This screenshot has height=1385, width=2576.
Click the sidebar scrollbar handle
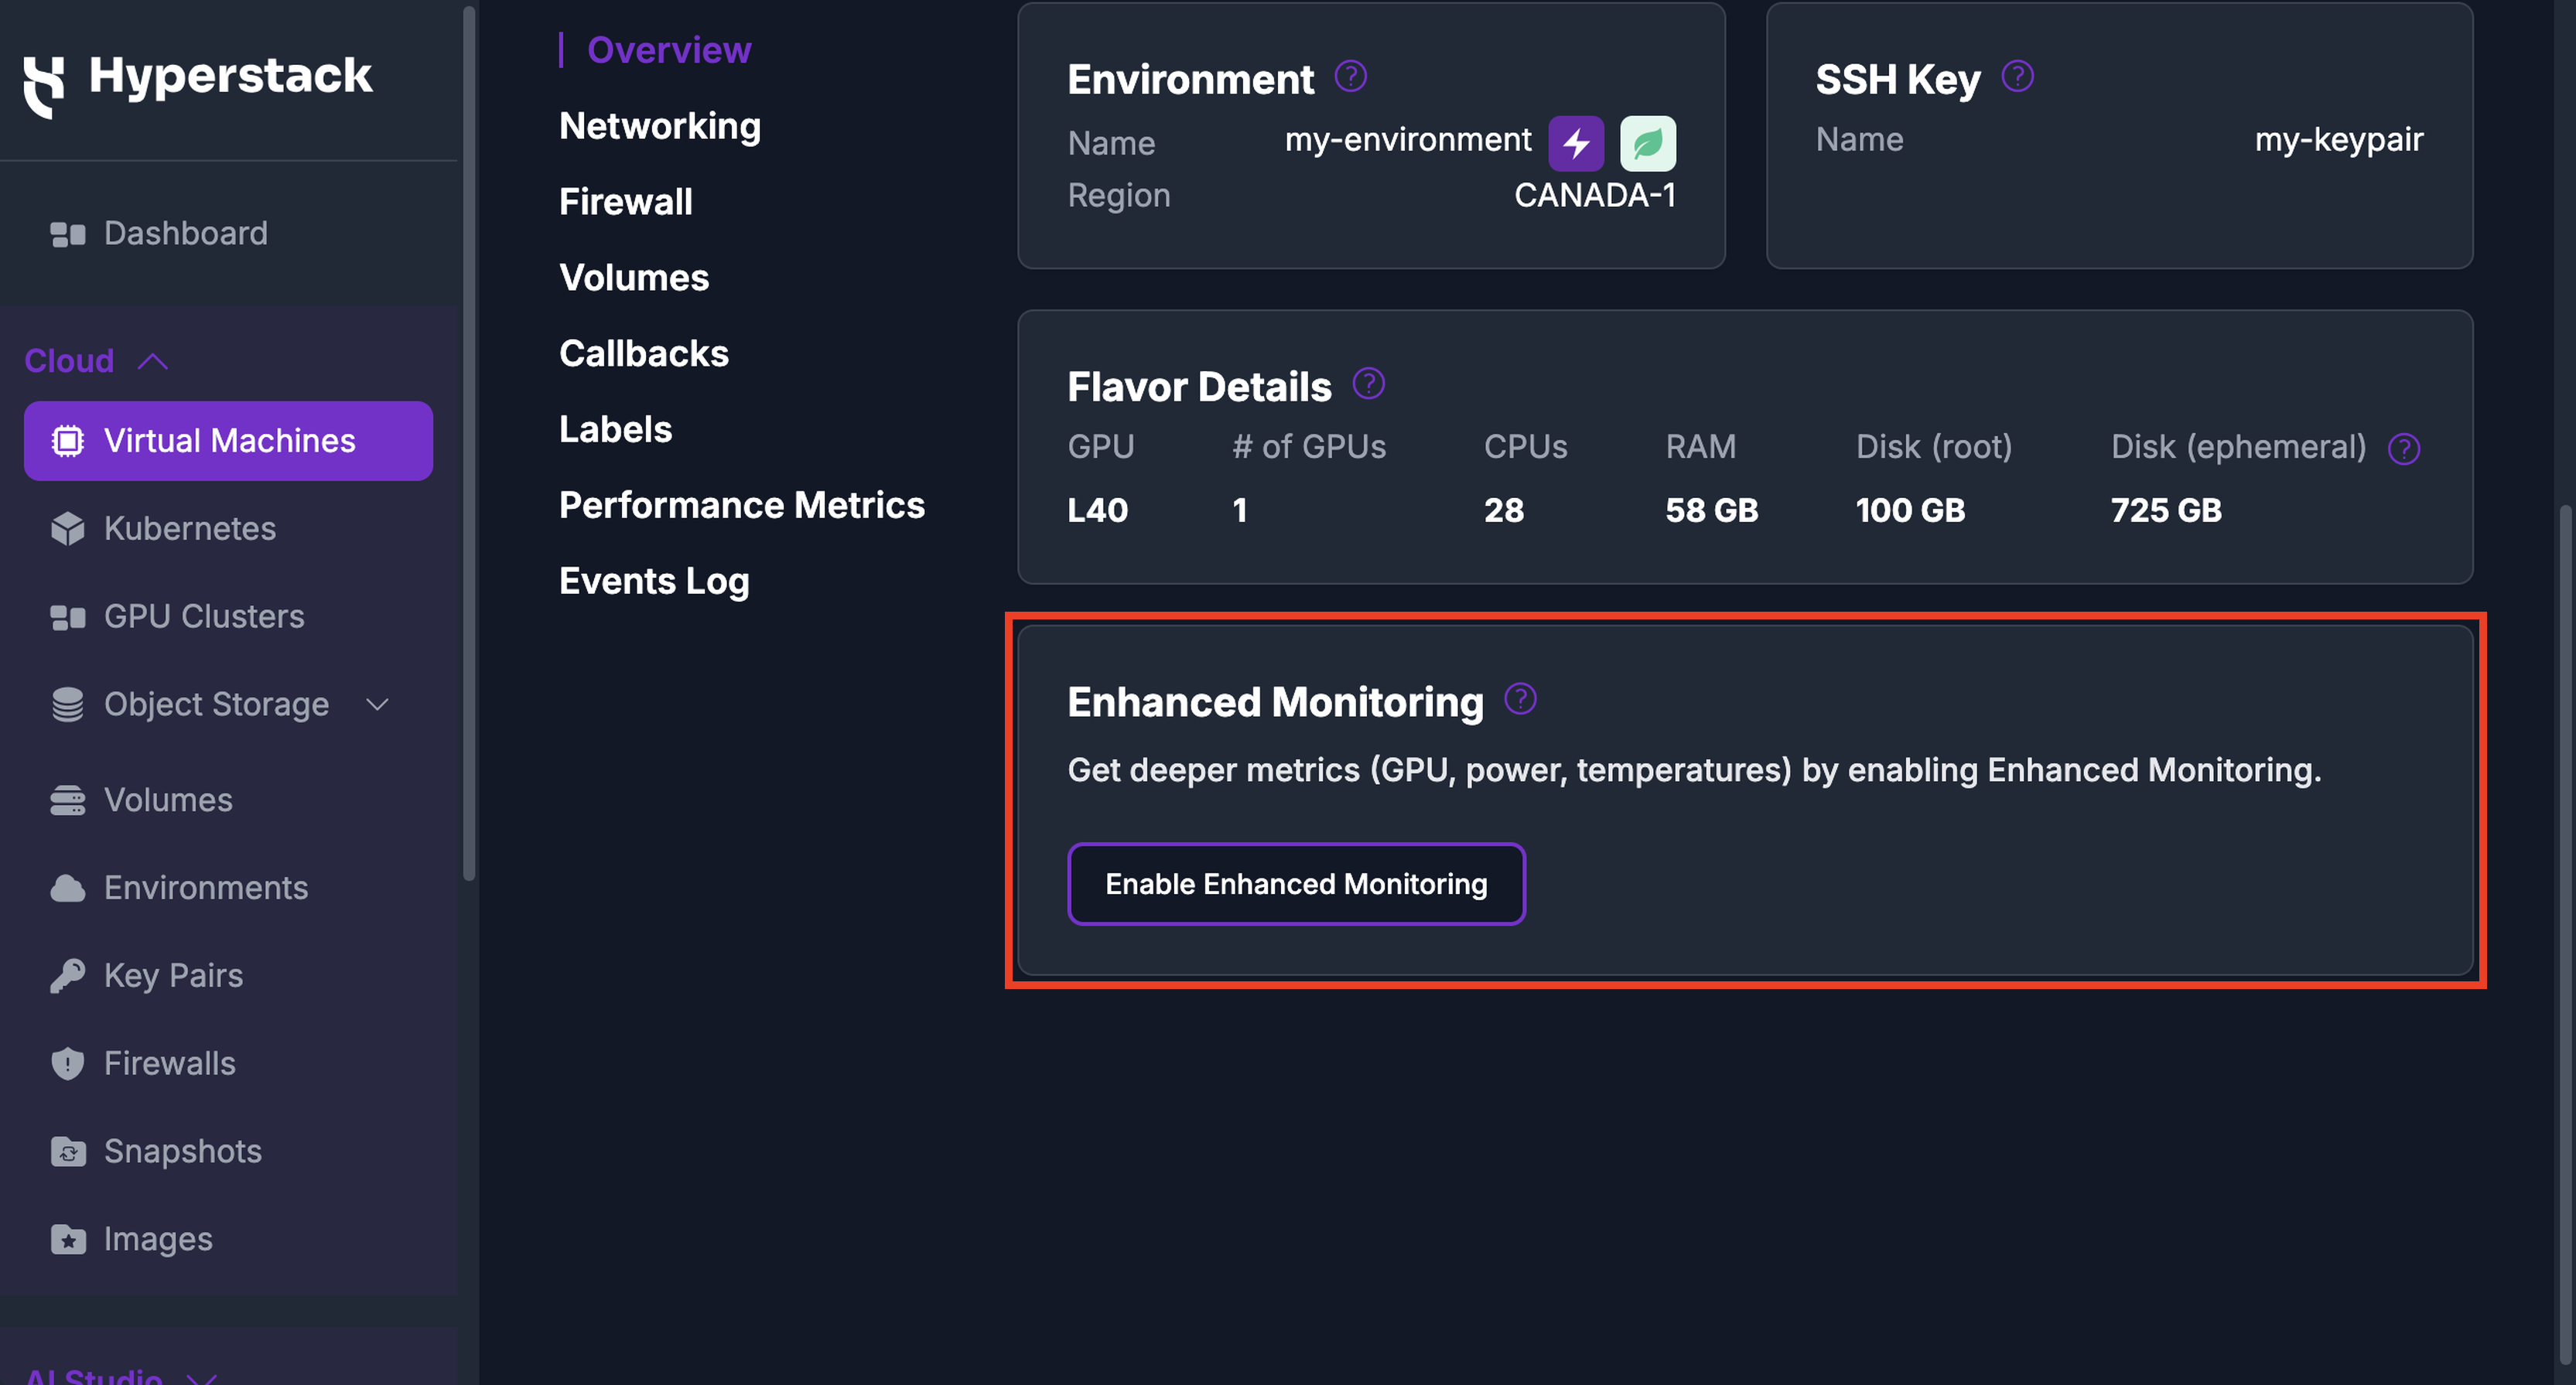point(469,444)
